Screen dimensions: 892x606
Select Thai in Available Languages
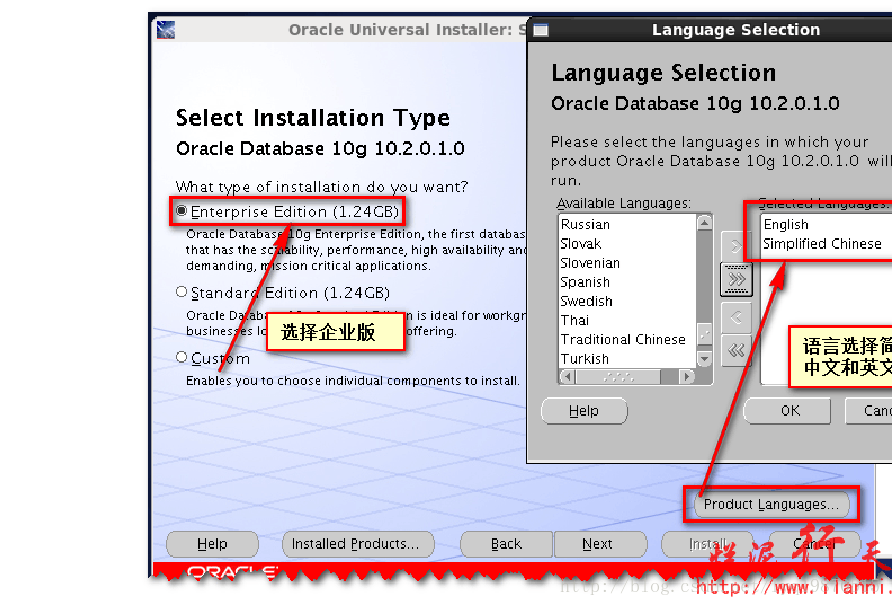coord(627,320)
